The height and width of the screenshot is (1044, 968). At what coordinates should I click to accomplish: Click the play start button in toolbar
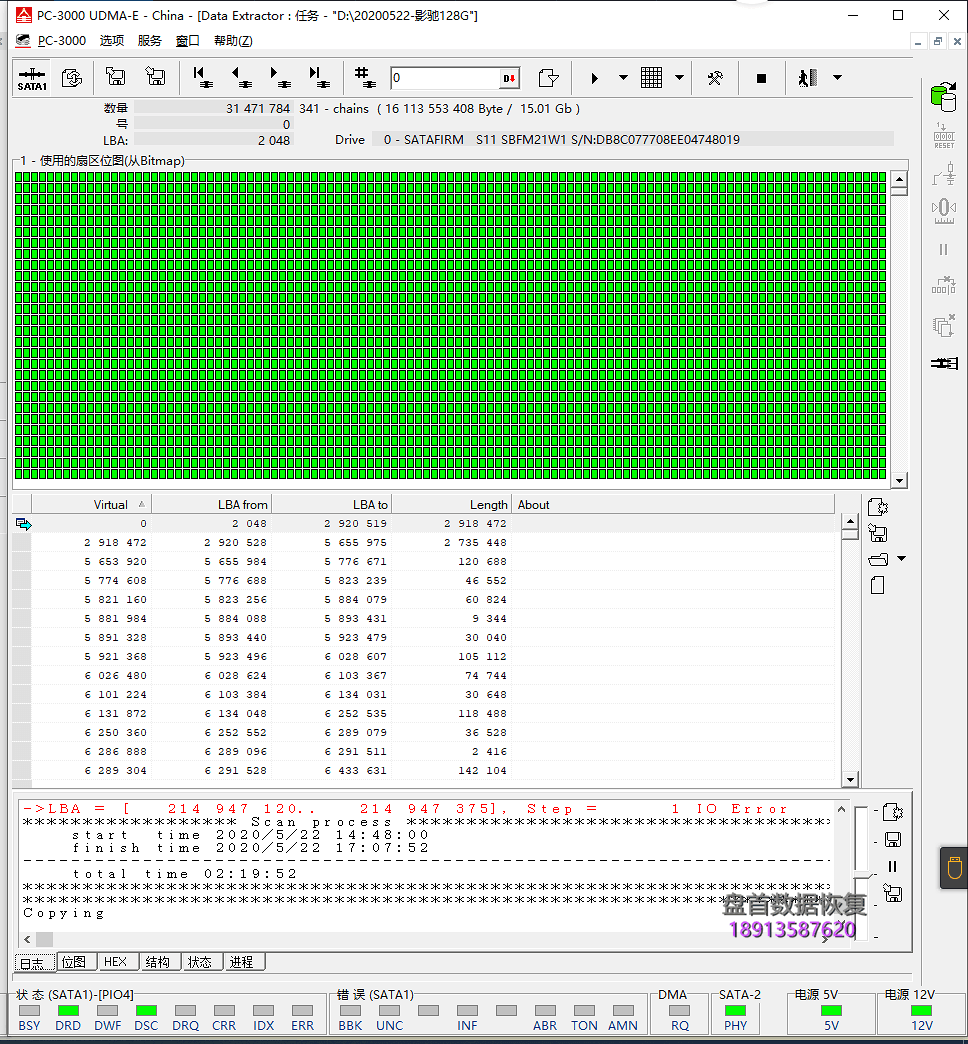tap(595, 79)
